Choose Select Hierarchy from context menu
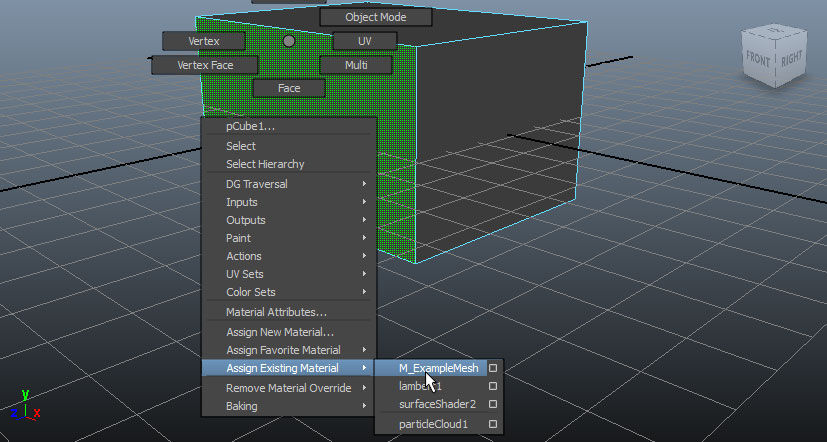The image size is (827, 442). [265, 164]
